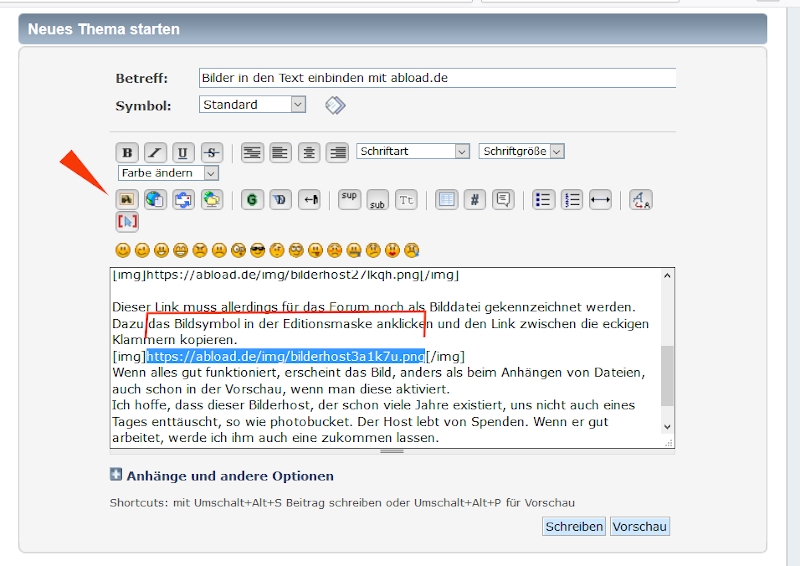Insert an email link

tap(183, 199)
